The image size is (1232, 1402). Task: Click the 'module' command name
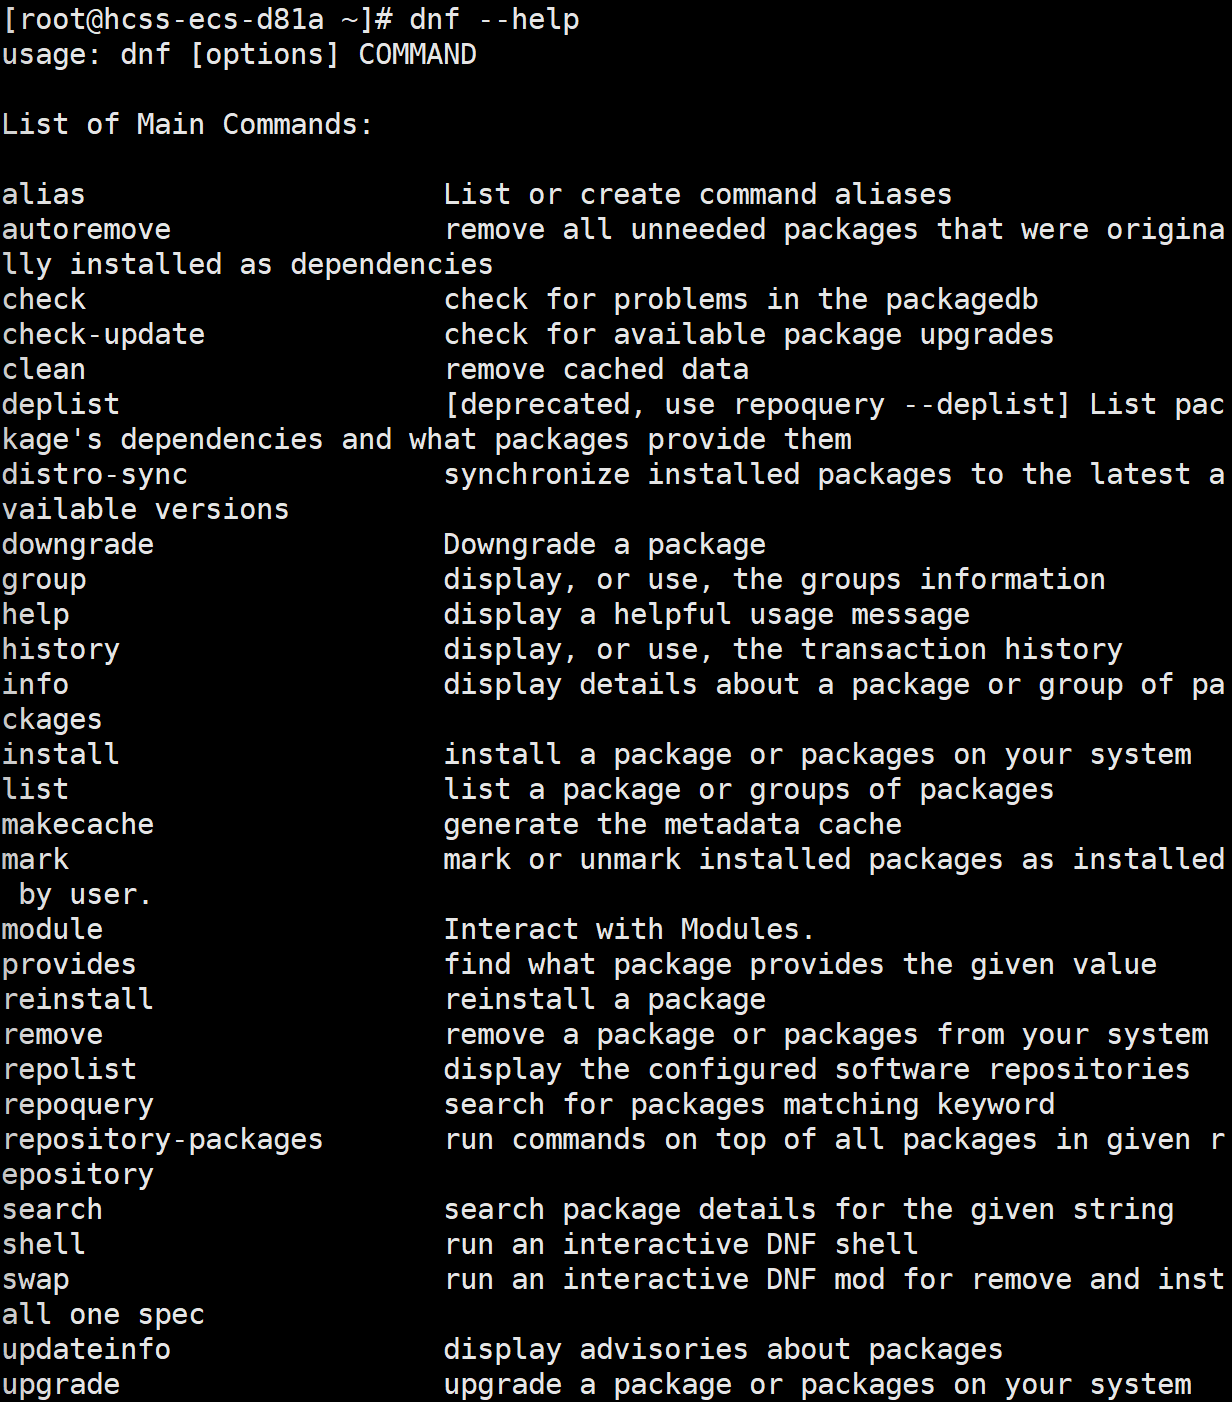click(x=52, y=930)
